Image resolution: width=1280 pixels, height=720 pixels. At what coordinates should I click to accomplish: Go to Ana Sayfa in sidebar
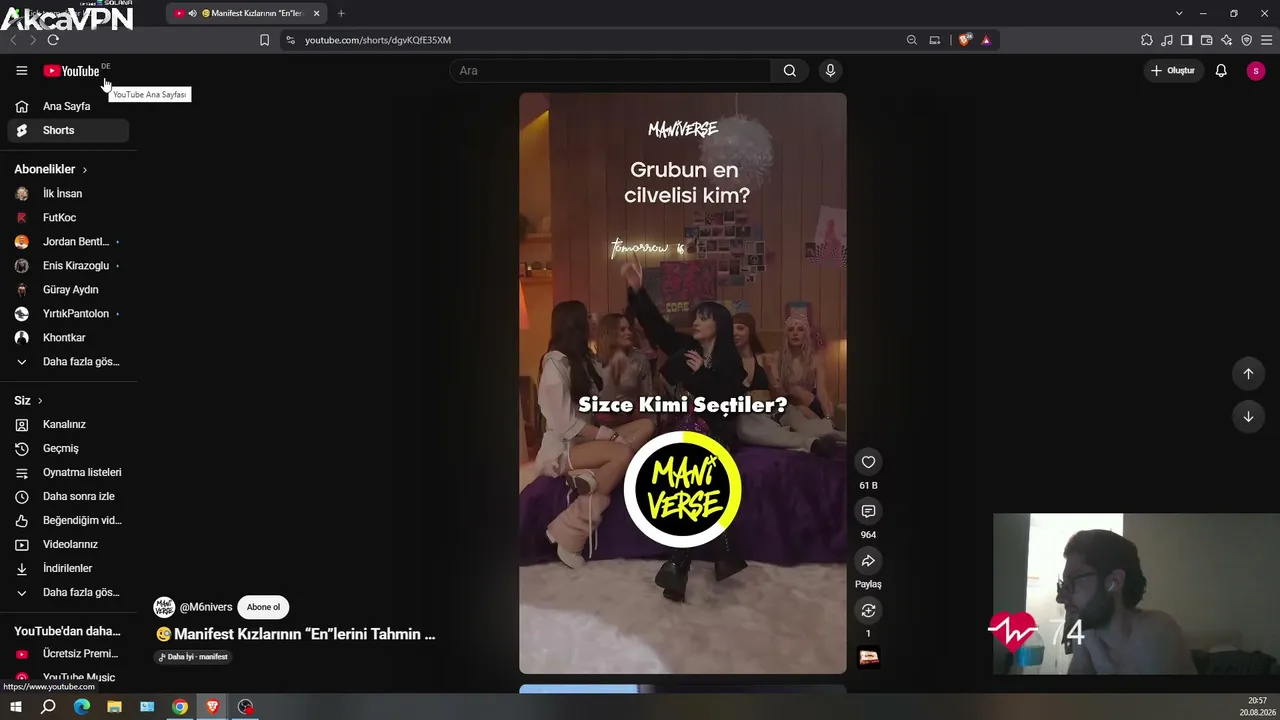68,106
